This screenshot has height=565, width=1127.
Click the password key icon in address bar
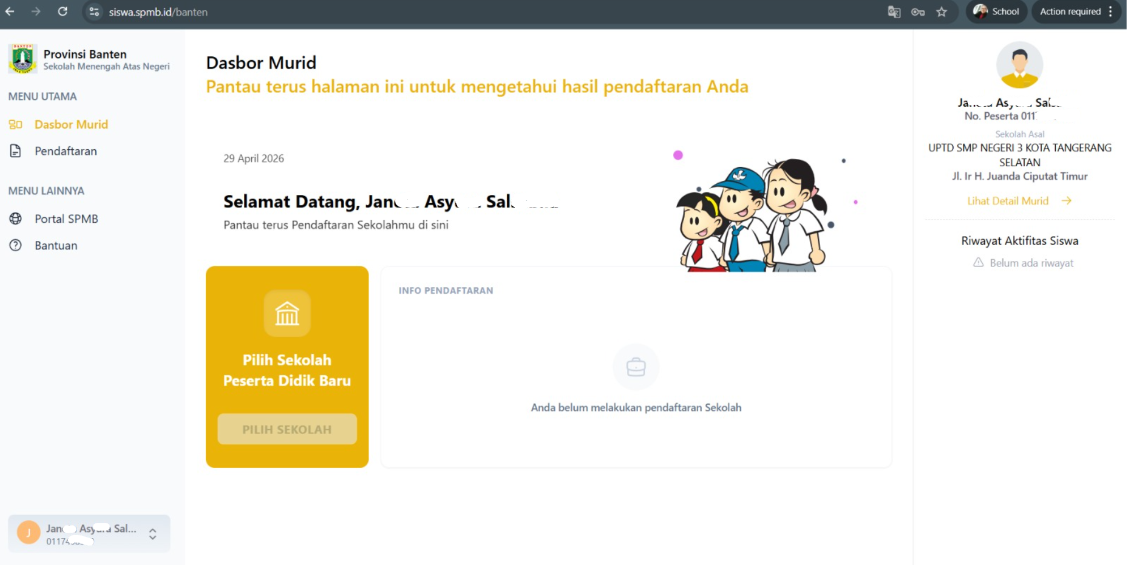pos(918,12)
